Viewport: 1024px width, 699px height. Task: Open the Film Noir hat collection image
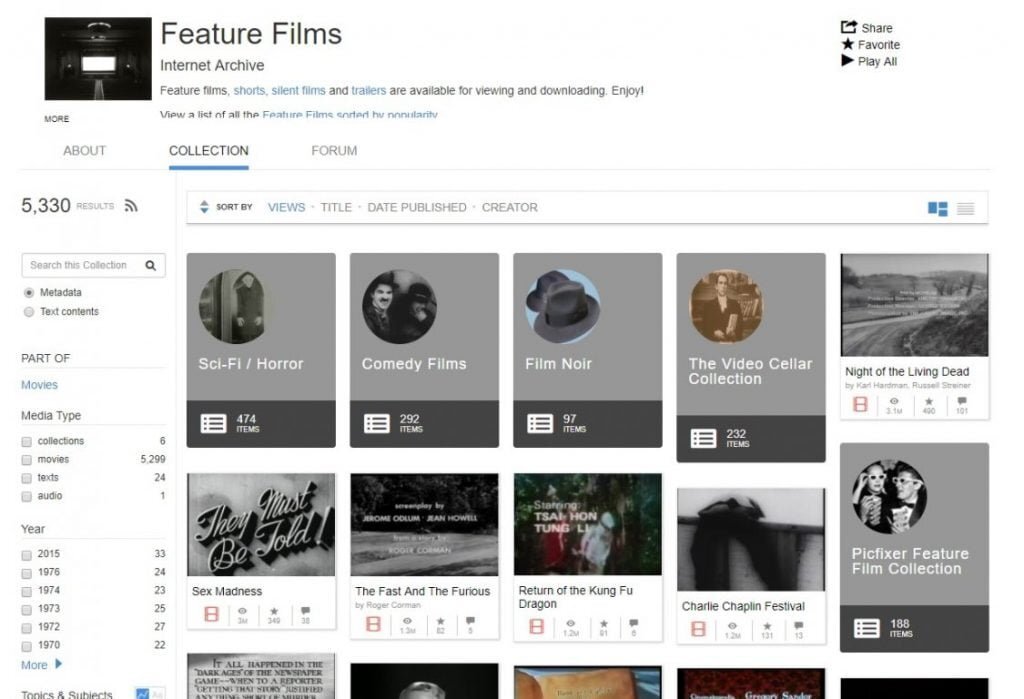tap(563, 306)
